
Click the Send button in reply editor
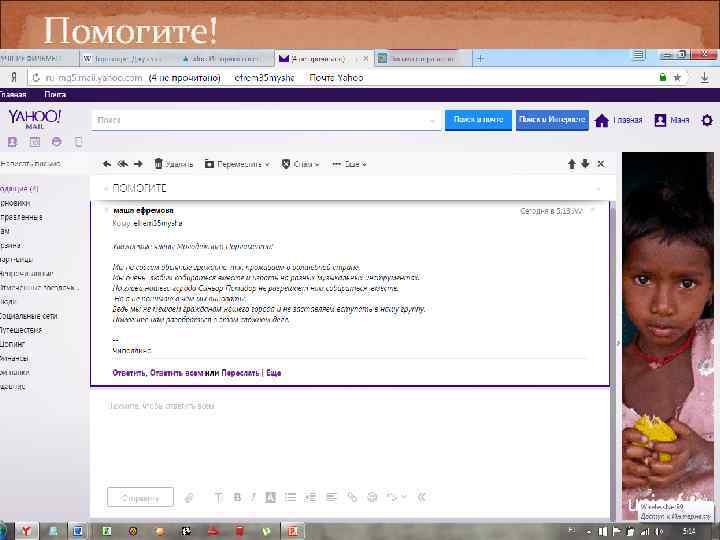[x=141, y=497]
